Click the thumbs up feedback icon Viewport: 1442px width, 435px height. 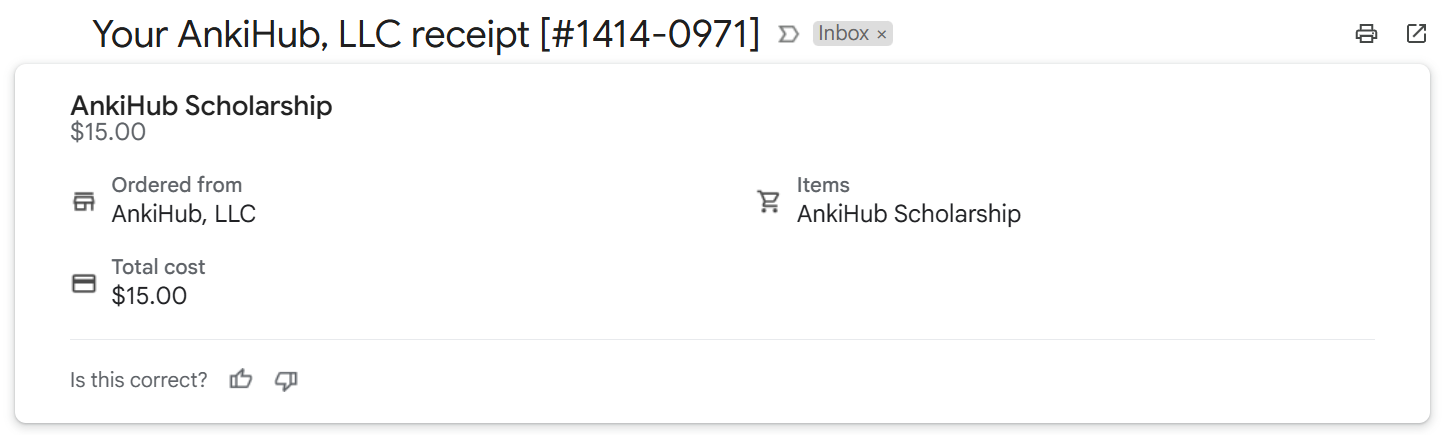(241, 380)
